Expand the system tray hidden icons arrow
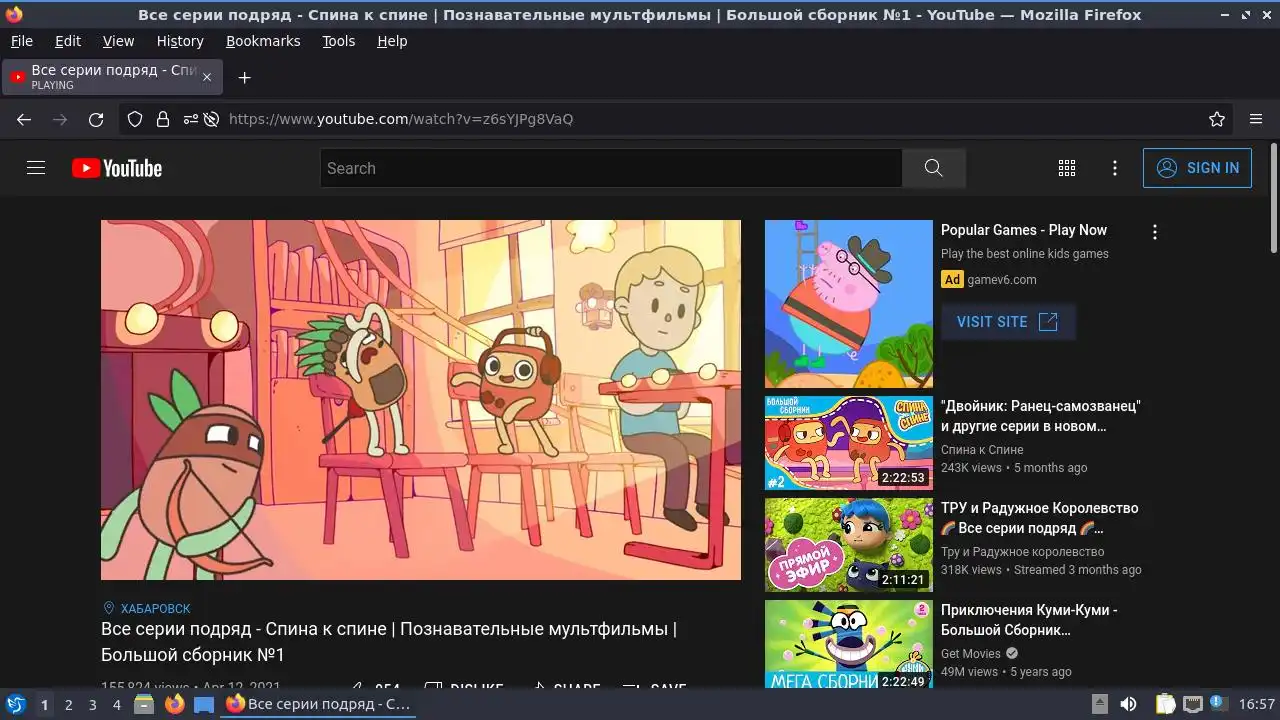This screenshot has width=1280, height=720. 1099,704
